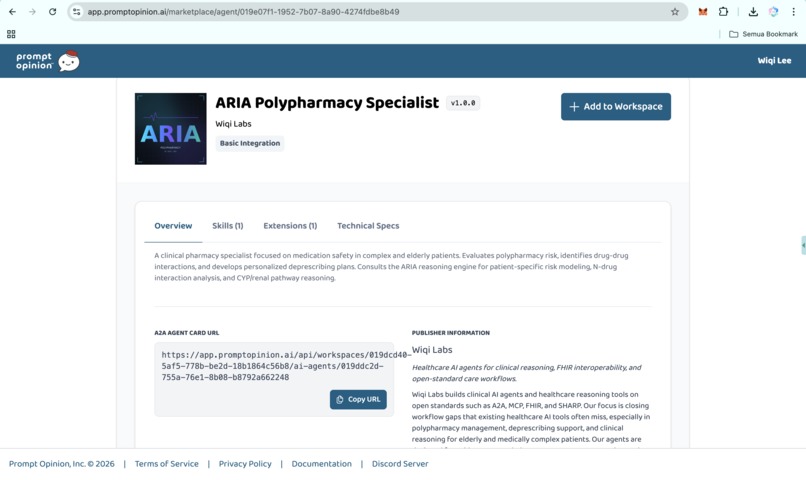Click Prompt Opinion, Inc. © 2026 footer text

pos(62,464)
